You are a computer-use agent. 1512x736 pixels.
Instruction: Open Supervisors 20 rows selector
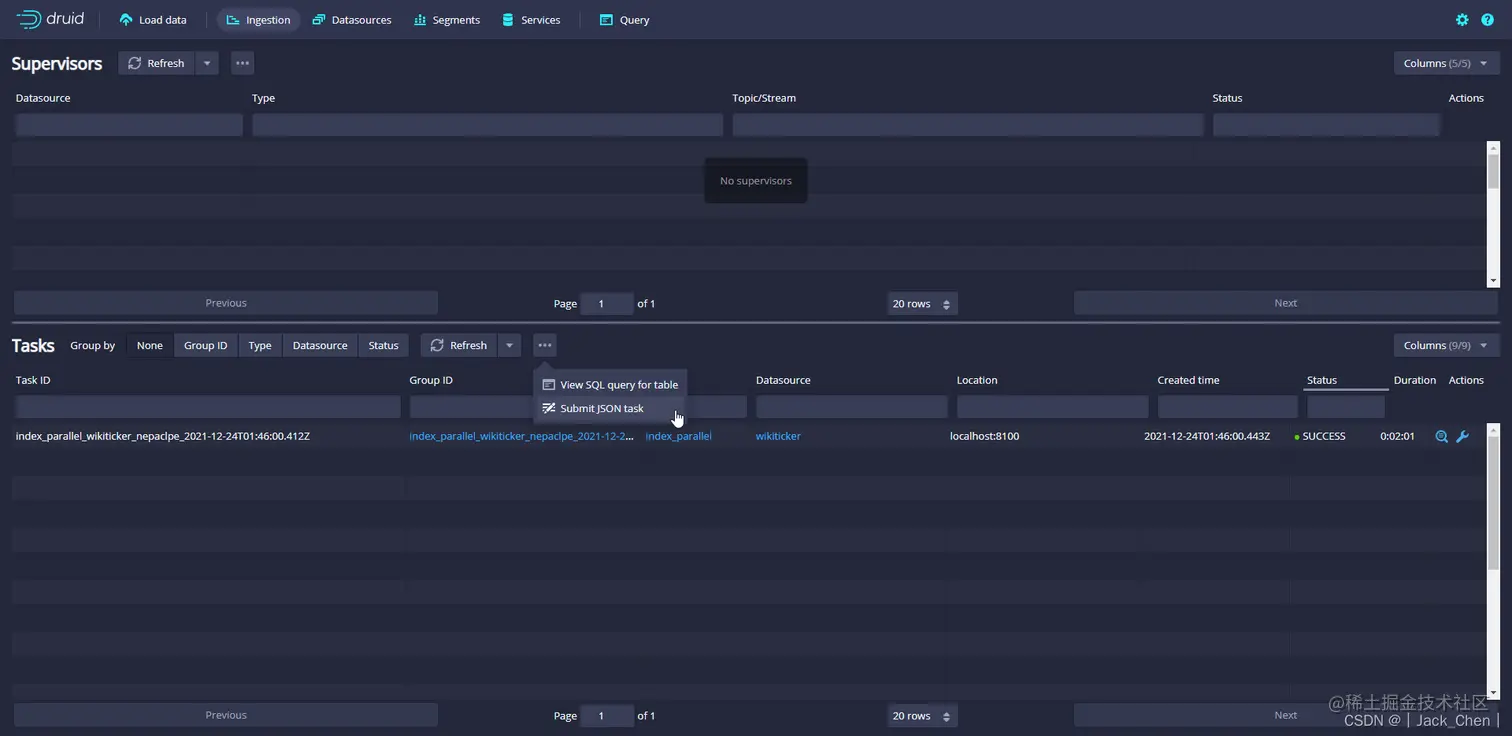tap(922, 303)
